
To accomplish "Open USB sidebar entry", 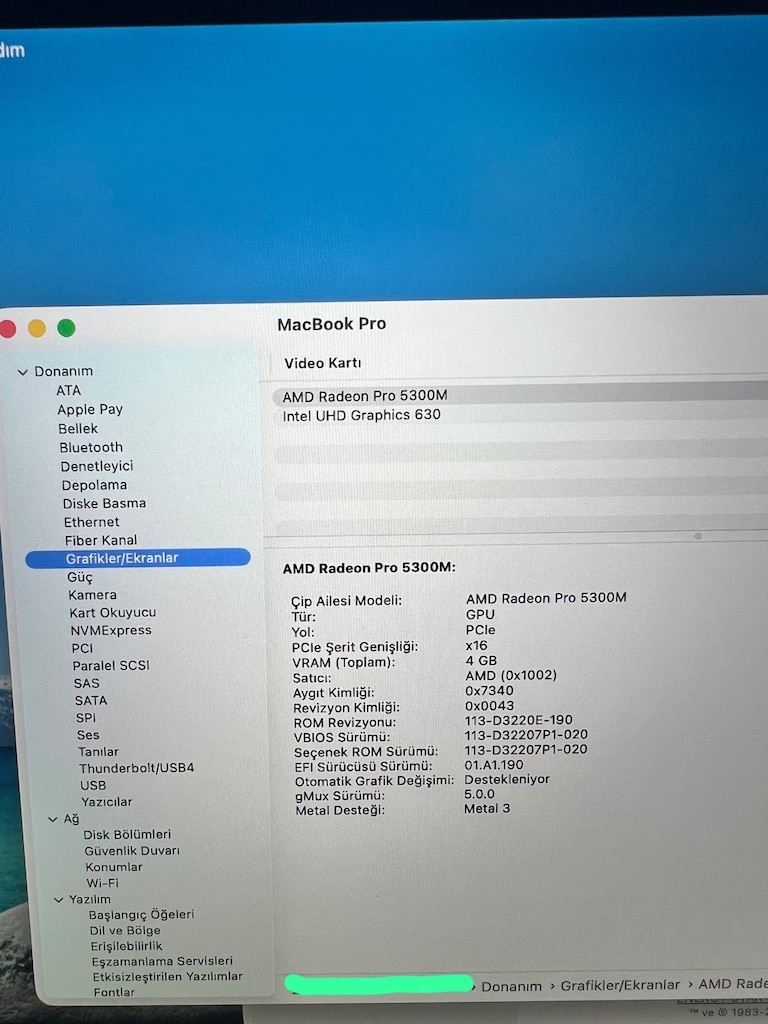I will tap(93, 785).
